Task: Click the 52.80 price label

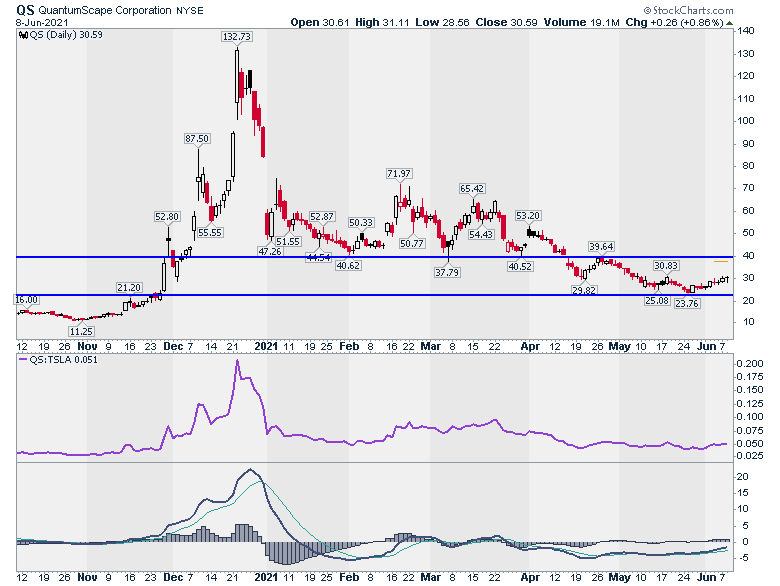Action: point(167,217)
